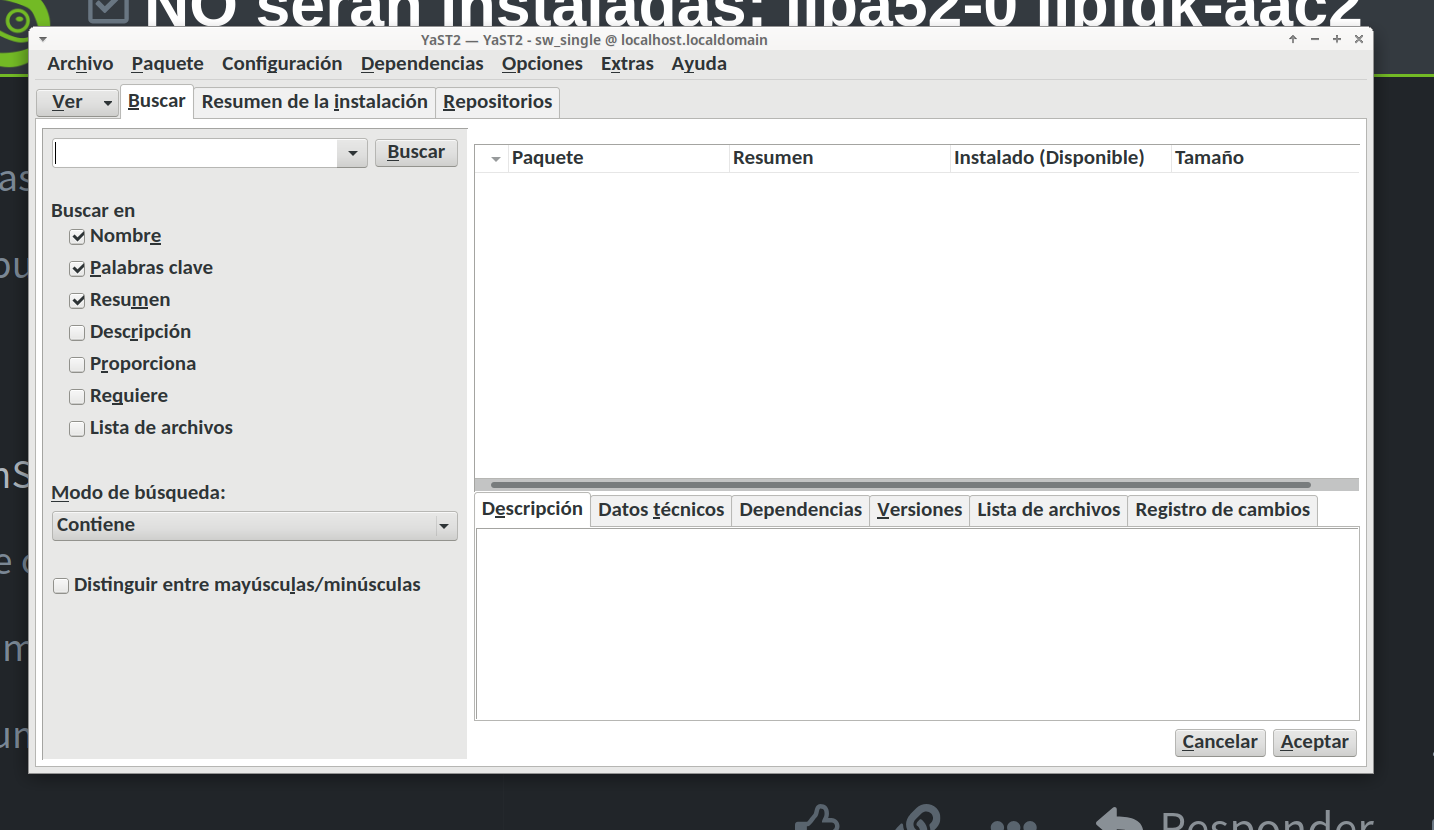Expand the Modo de búsqueda Contiene dropdown
The width and height of the screenshot is (1434, 830).
(x=444, y=526)
